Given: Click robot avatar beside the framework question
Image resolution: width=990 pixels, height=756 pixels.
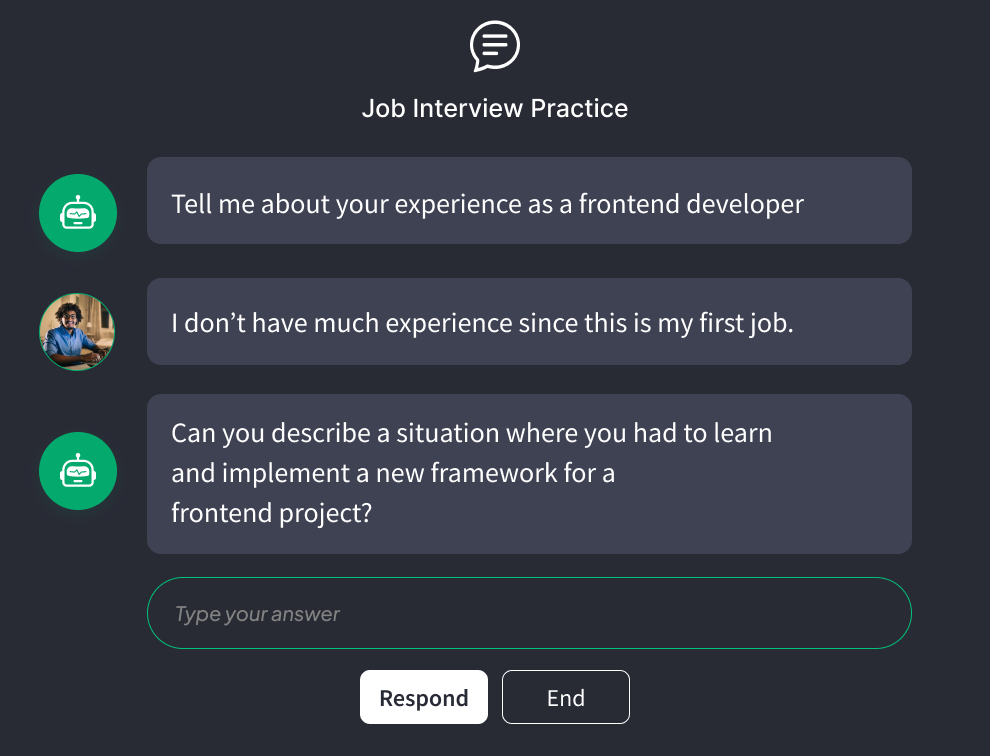Looking at the screenshot, I should pos(78,471).
